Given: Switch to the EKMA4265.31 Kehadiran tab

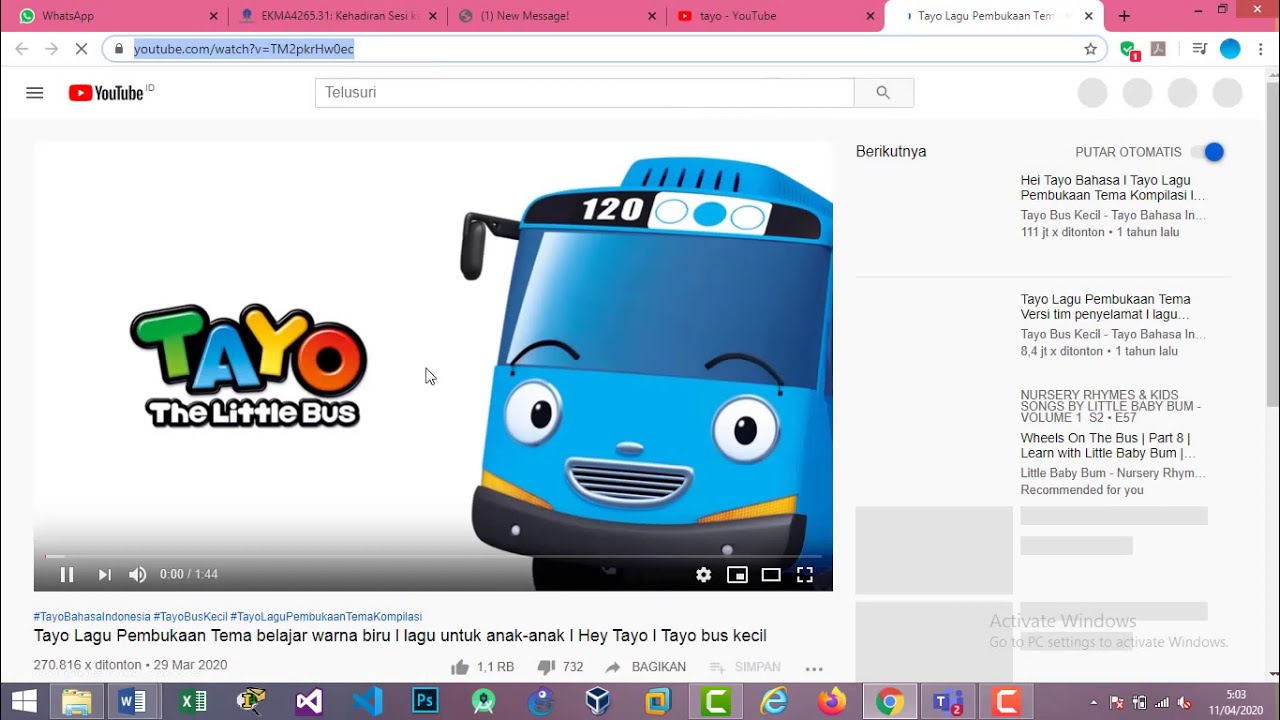Looking at the screenshot, I should (x=339, y=16).
